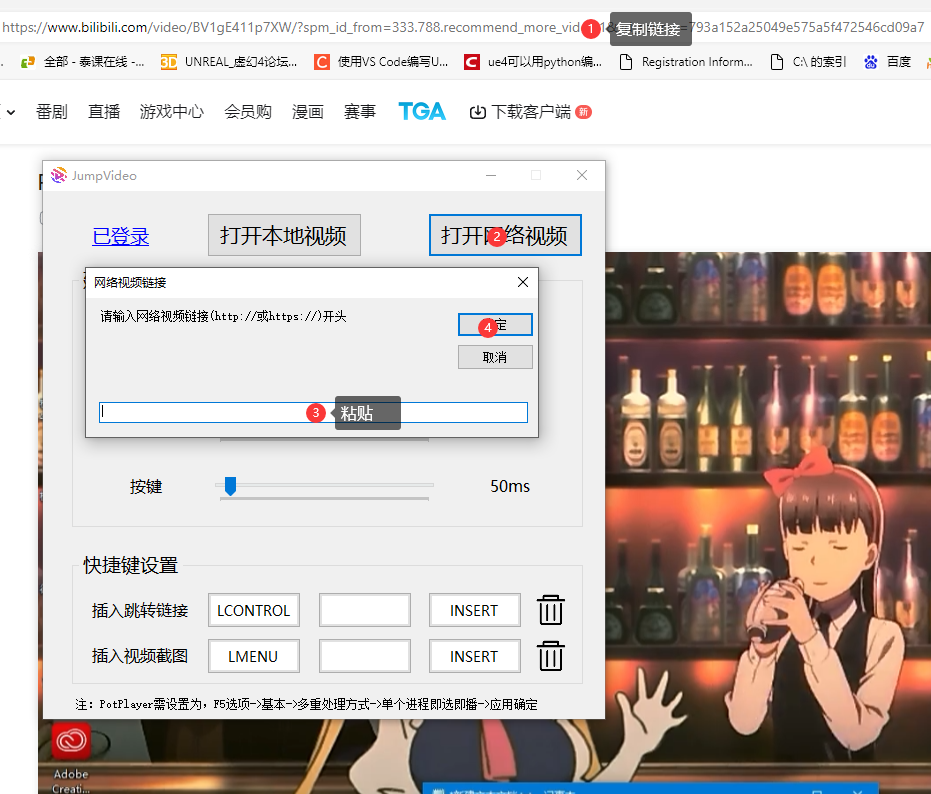Click the JumpVideo logo in title bar
The height and width of the screenshot is (794, 931).
pos(58,175)
